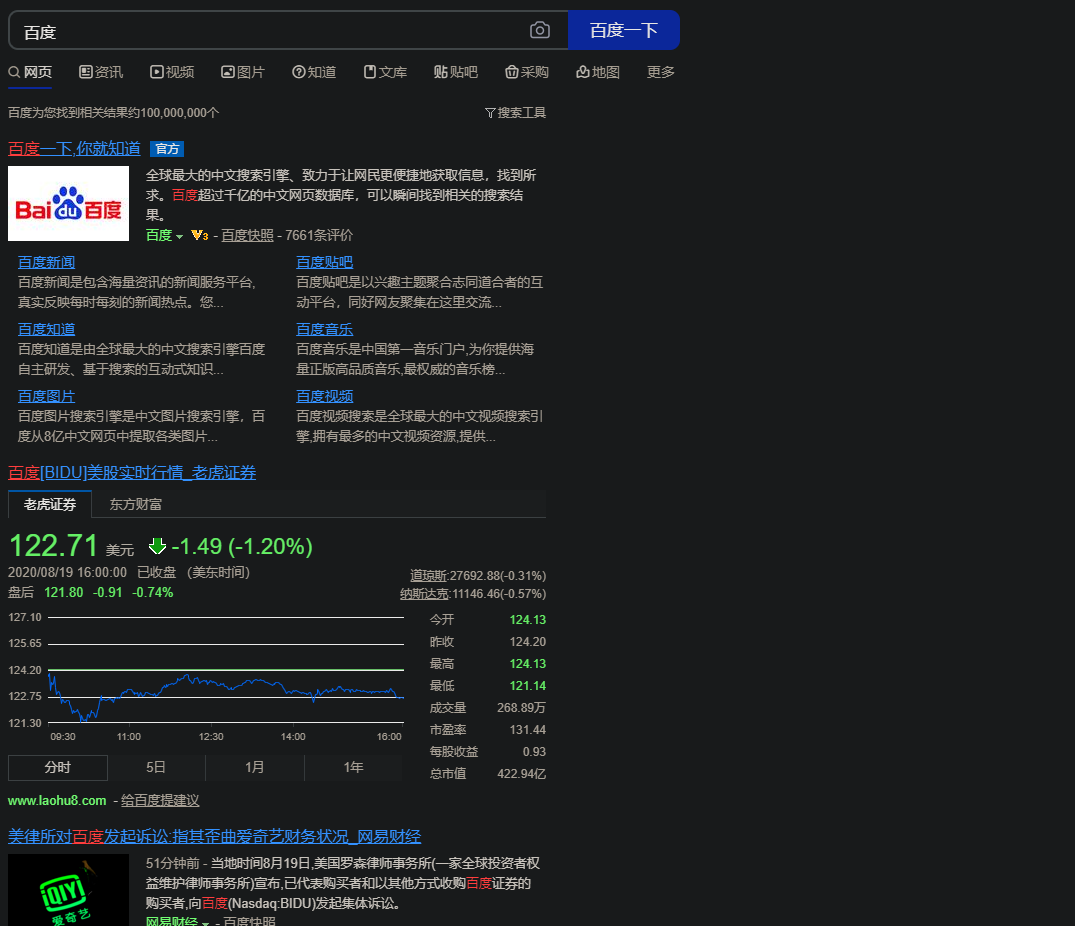Click the camera image-search icon
The image size is (1075, 926).
pos(540,30)
